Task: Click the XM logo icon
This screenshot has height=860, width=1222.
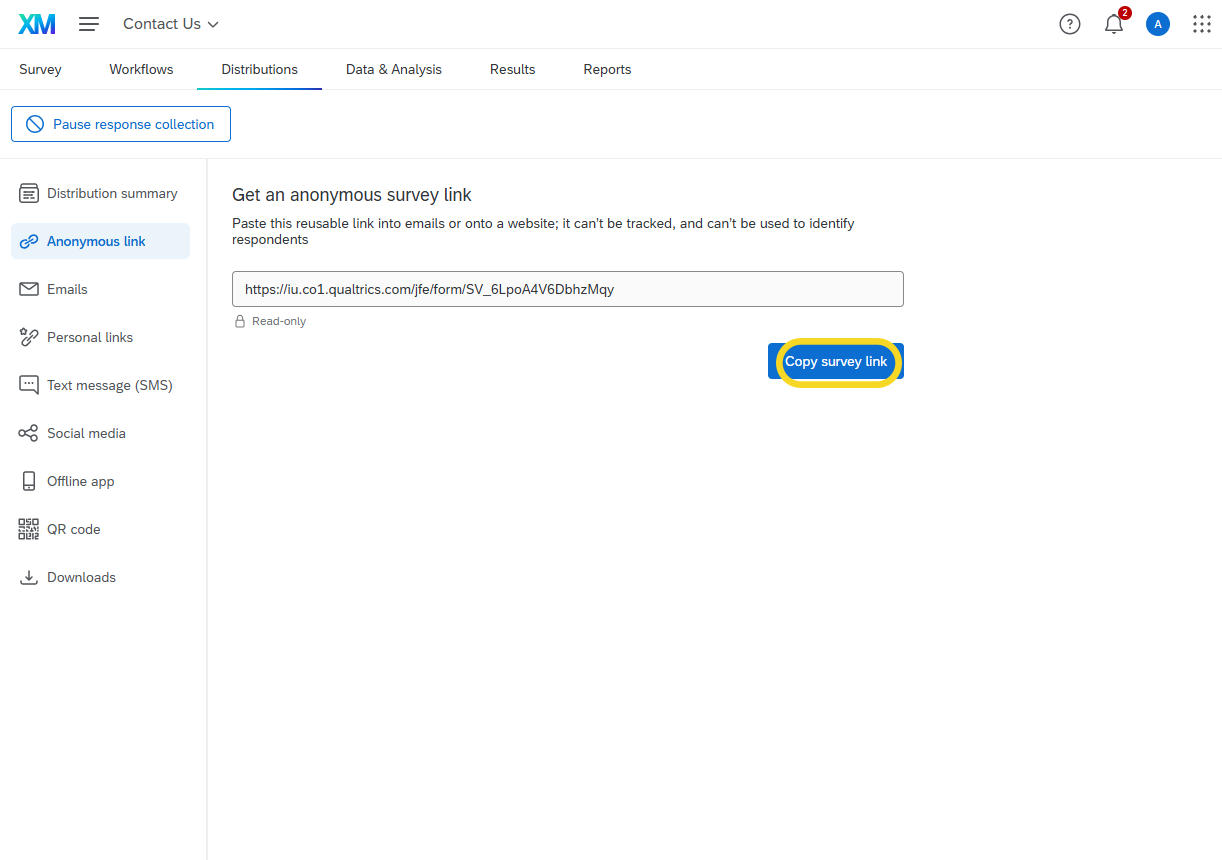Action: (x=37, y=24)
